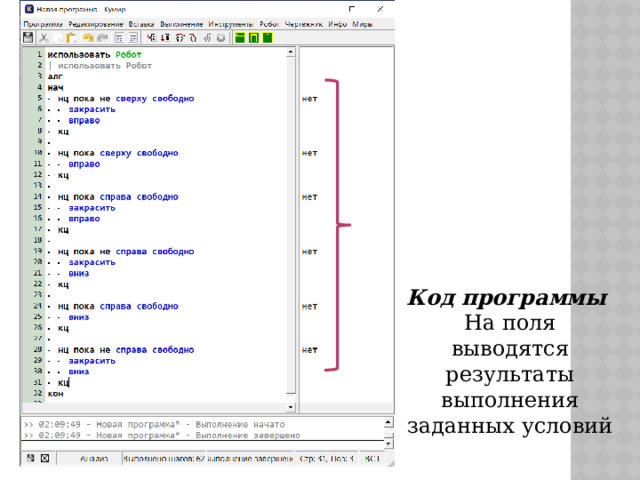The width and height of the screenshot is (640, 480).
Task: Click the Cut scissors icon
Action: coord(43,38)
